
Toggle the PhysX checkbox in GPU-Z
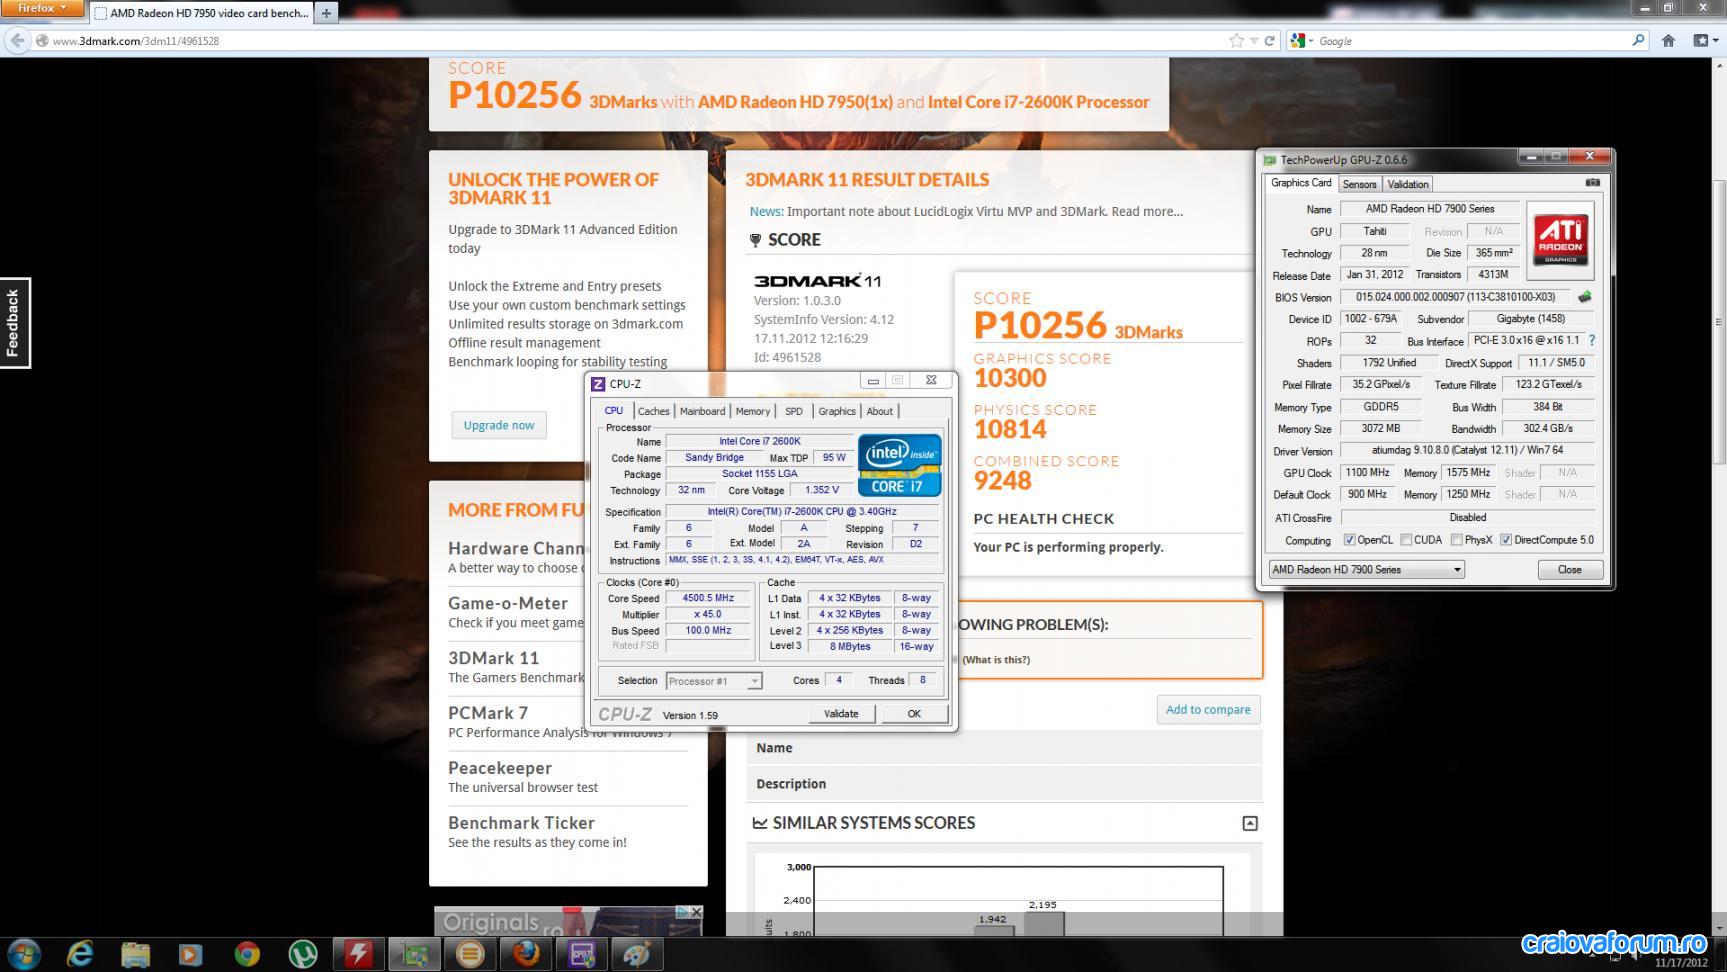(1456, 540)
